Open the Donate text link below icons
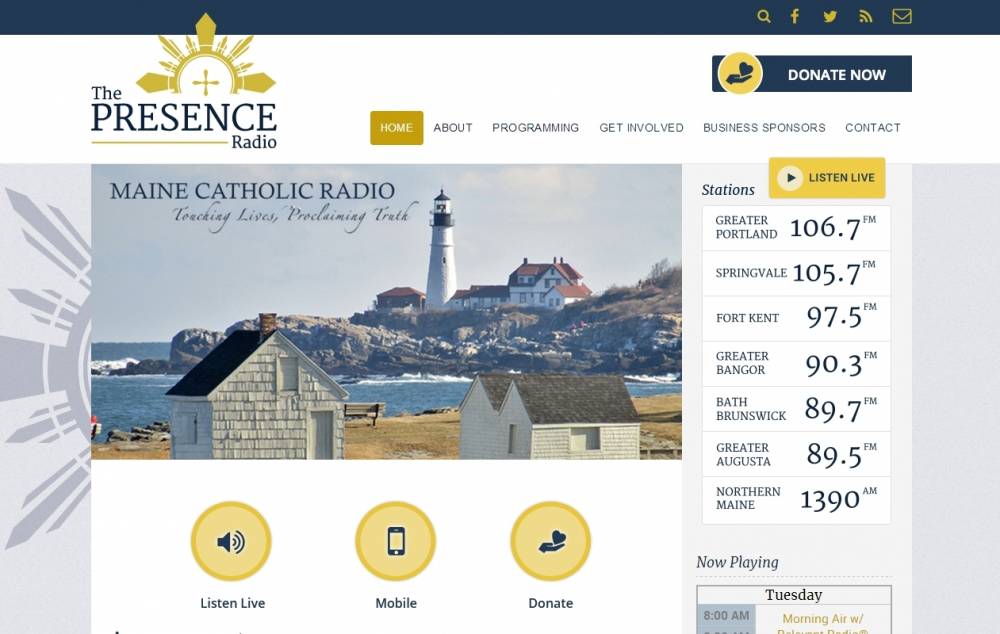 550,603
